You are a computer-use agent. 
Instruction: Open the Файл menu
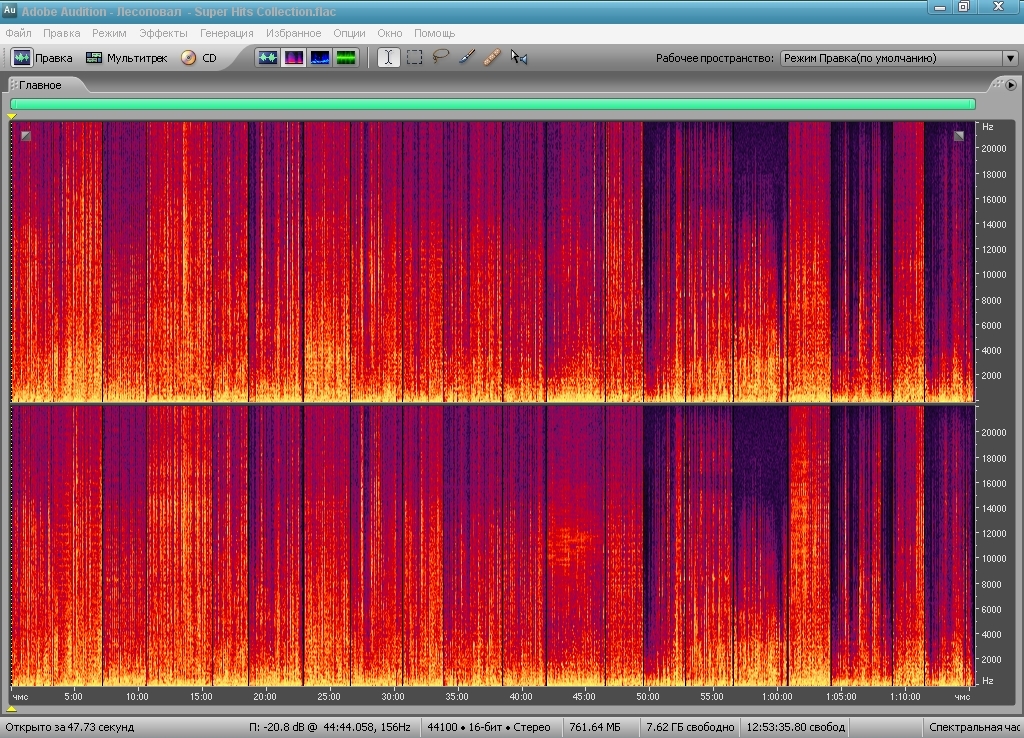[x=18, y=33]
